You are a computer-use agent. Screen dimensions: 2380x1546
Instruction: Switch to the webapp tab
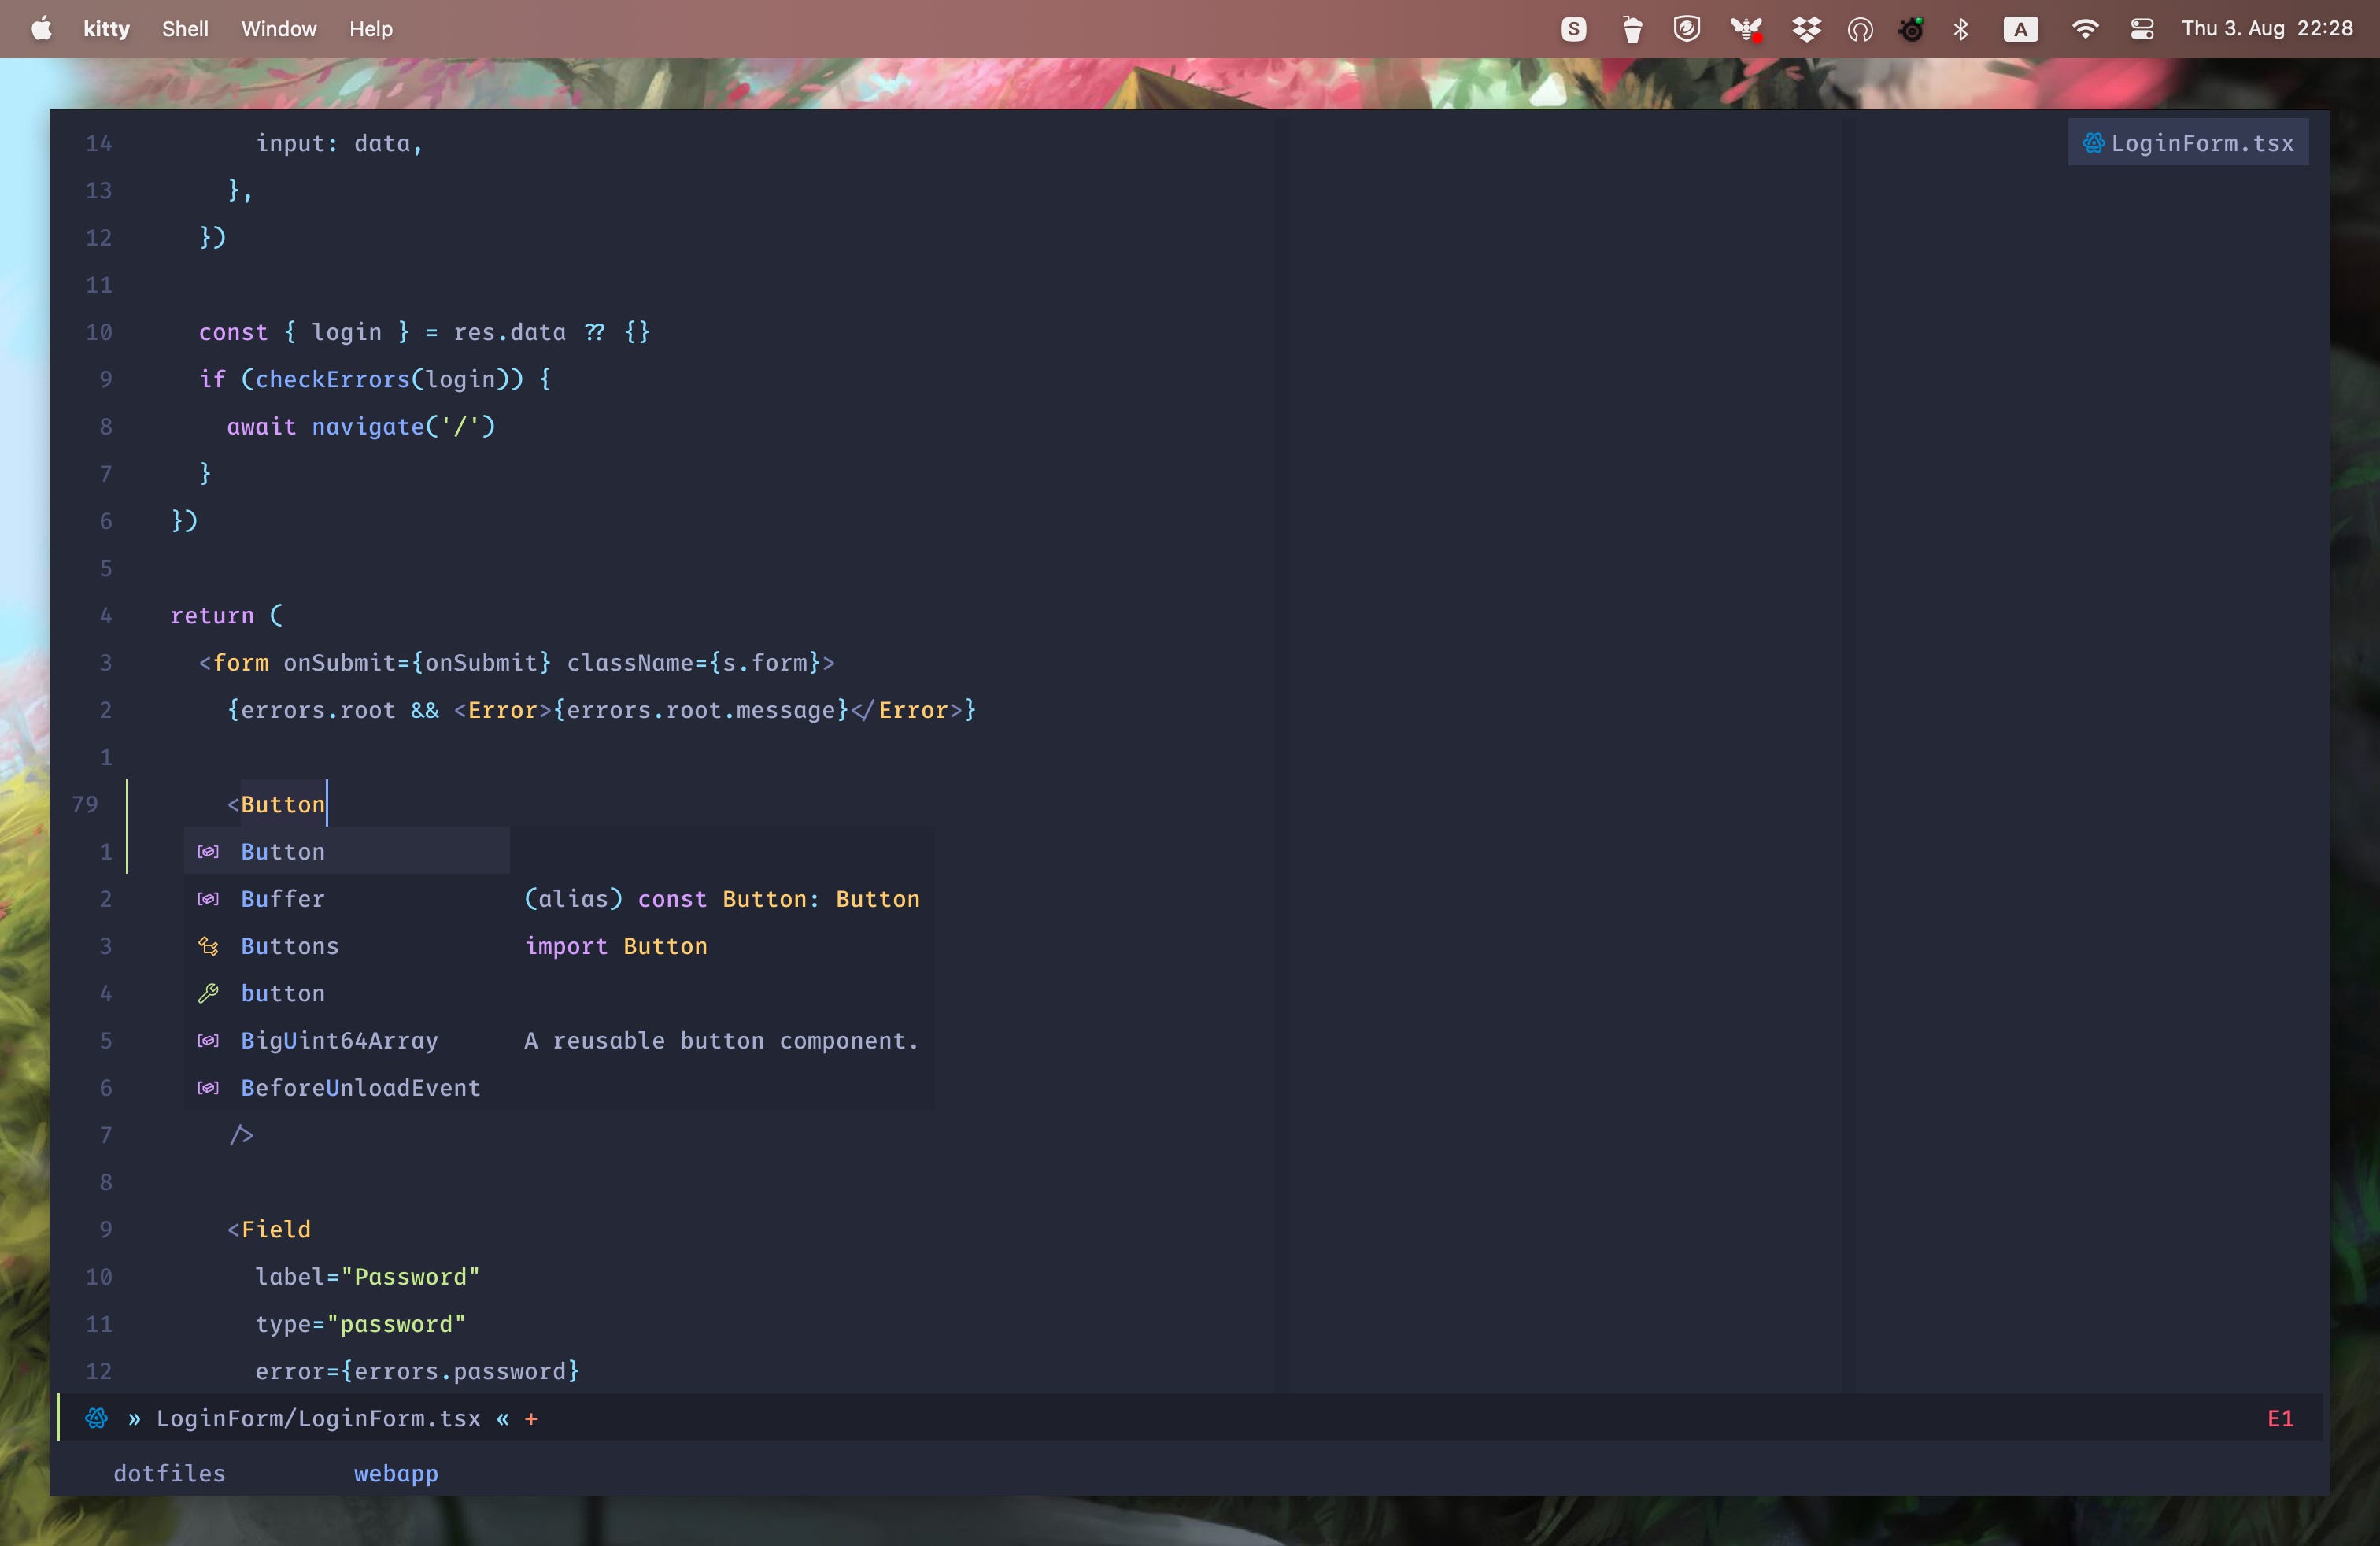point(396,1473)
